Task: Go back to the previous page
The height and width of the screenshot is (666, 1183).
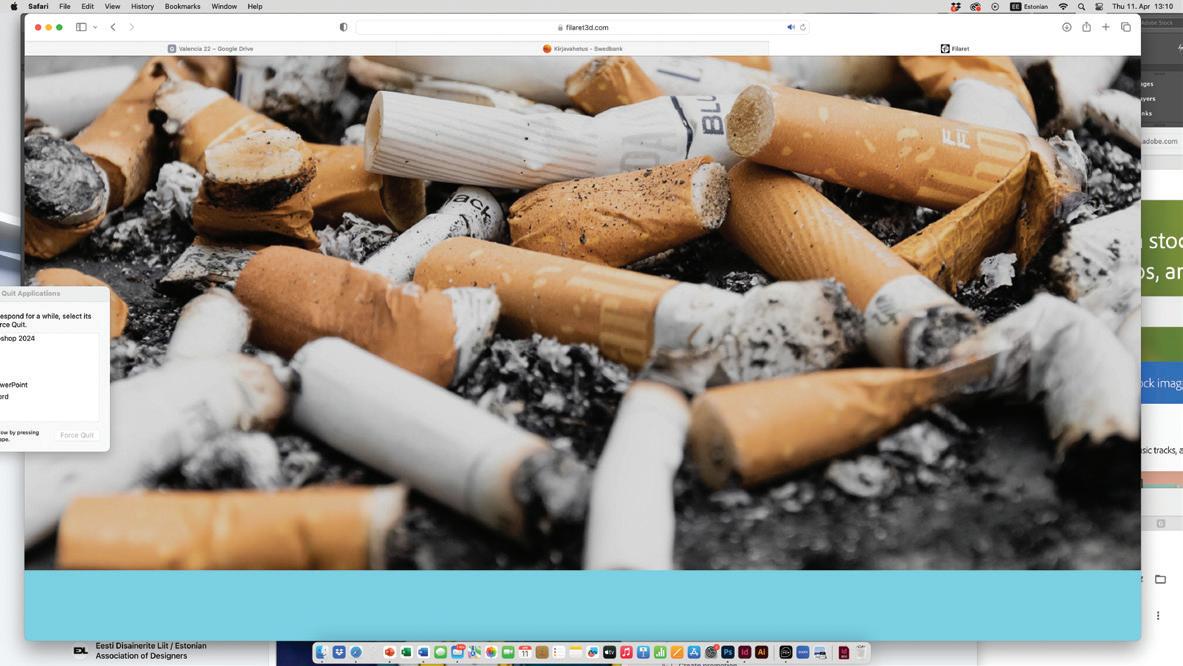Action: click(x=113, y=27)
